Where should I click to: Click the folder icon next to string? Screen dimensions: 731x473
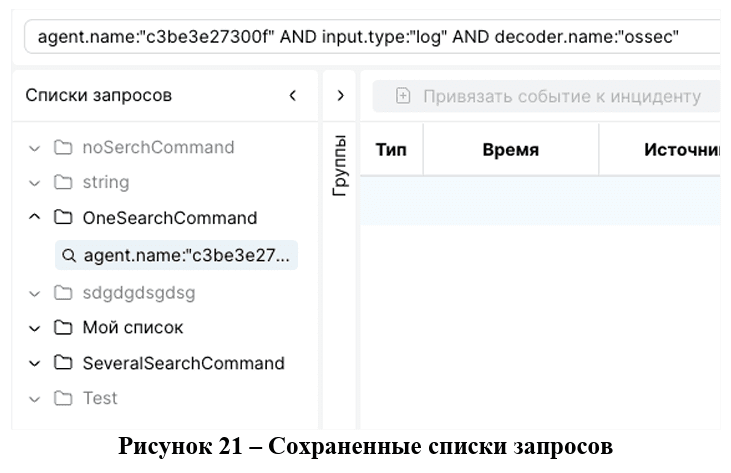pyautogui.click(x=63, y=183)
